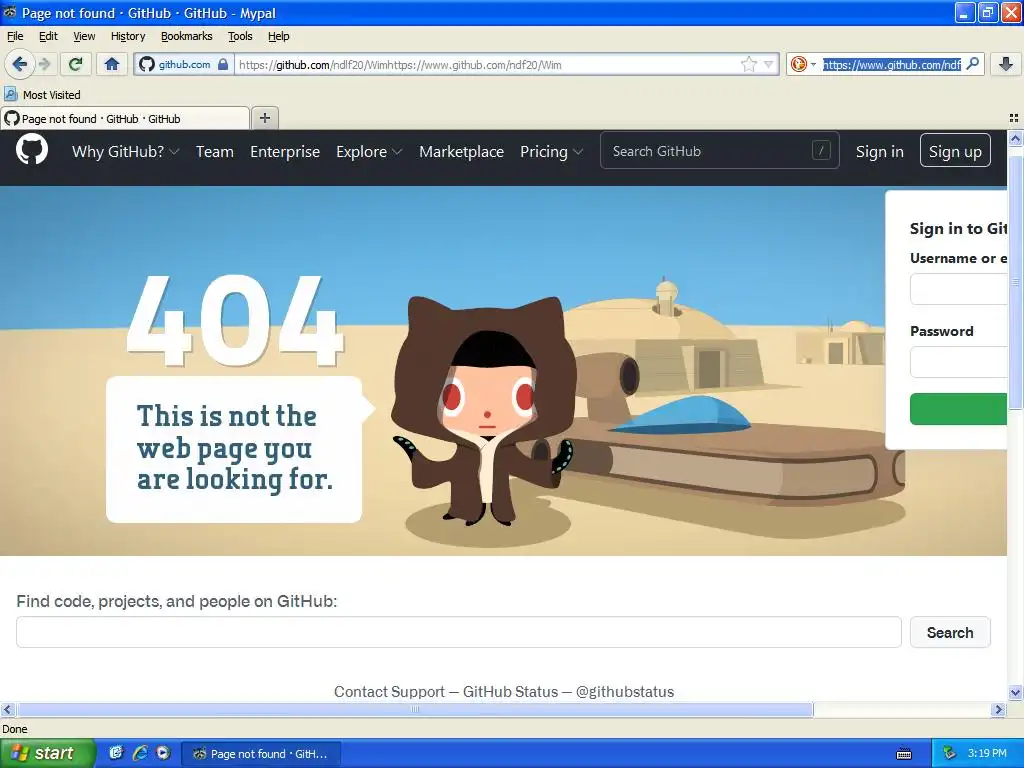
Task: Click the slash shortcut key icon in search
Action: pos(821,151)
